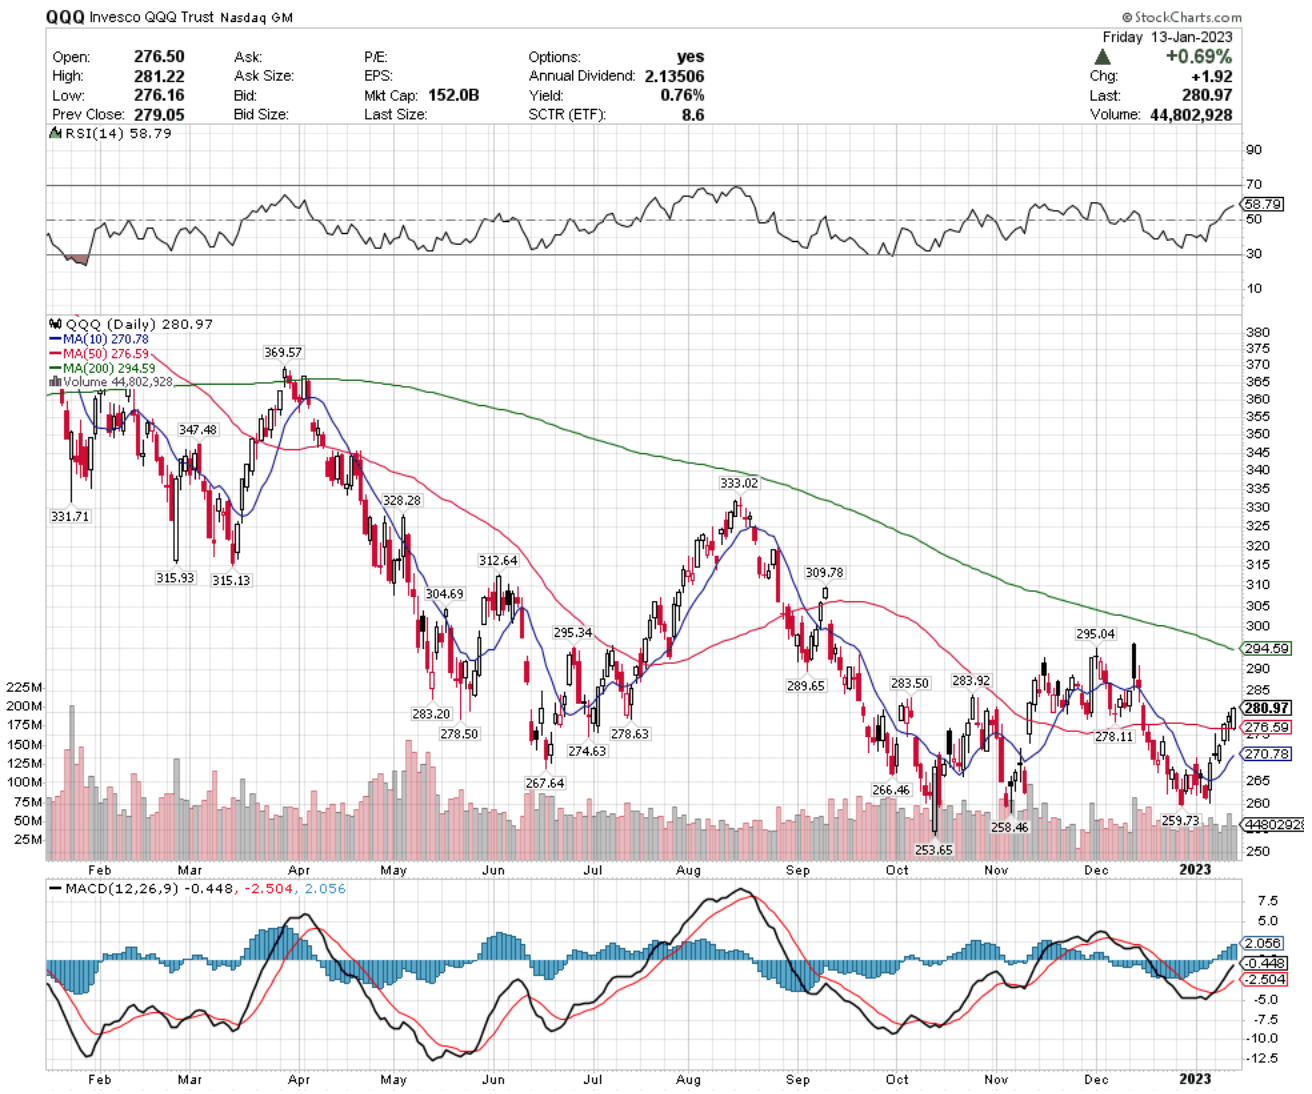The image size is (1312, 1094).
Task: Click the Yield value 0.76%
Action: tap(682, 95)
